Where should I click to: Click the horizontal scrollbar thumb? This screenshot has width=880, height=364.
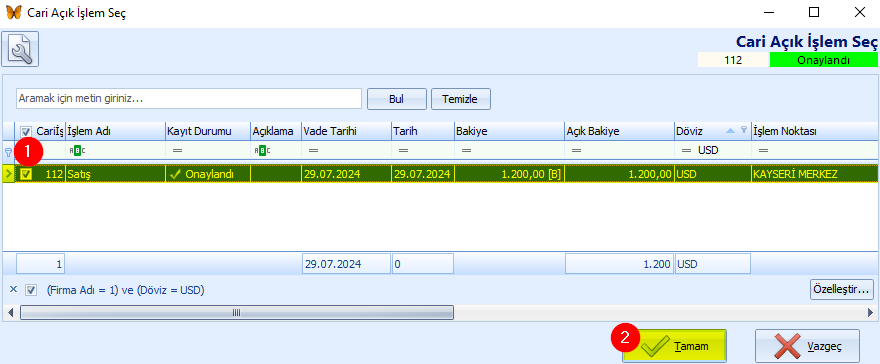pyautogui.click(x=237, y=312)
